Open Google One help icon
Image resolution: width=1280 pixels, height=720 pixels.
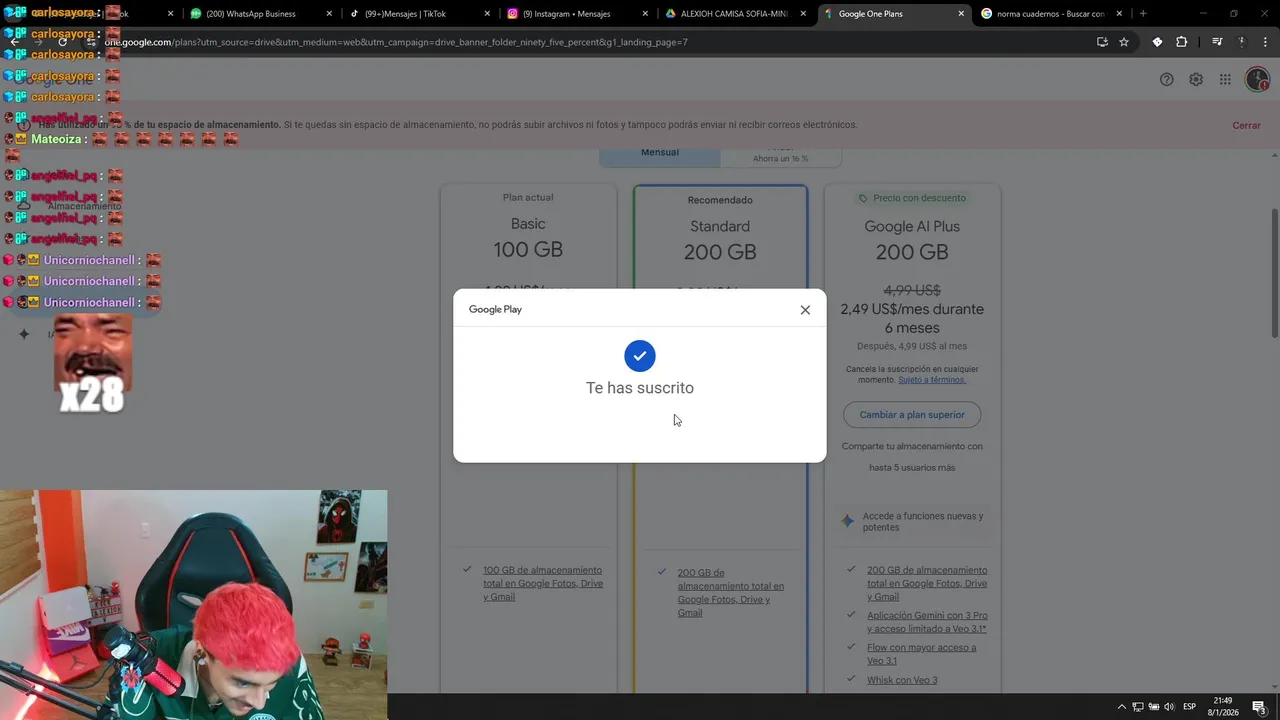(1166, 80)
